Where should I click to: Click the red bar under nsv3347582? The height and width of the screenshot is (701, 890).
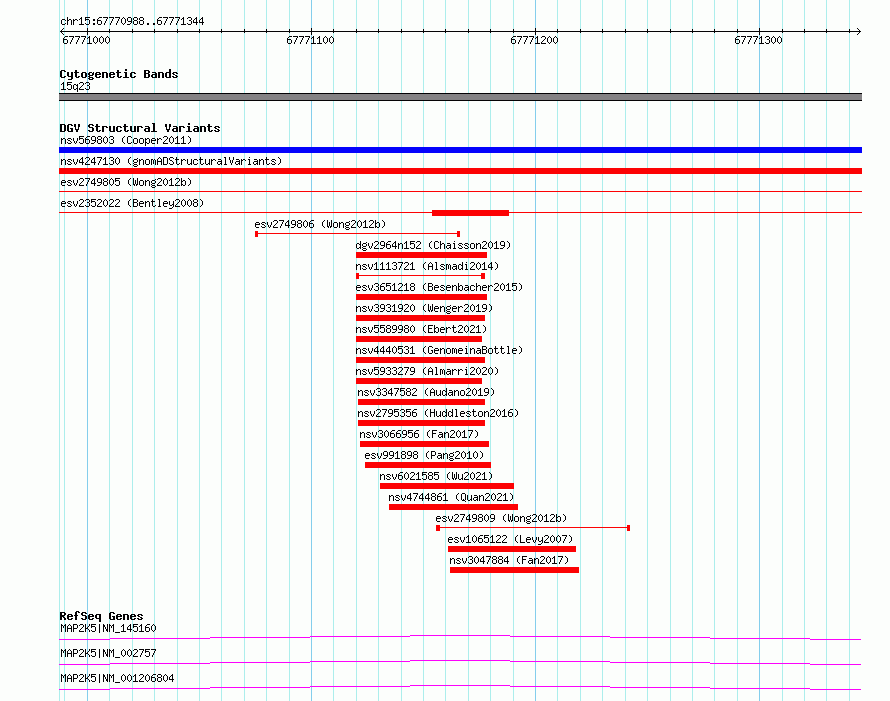tap(421, 402)
